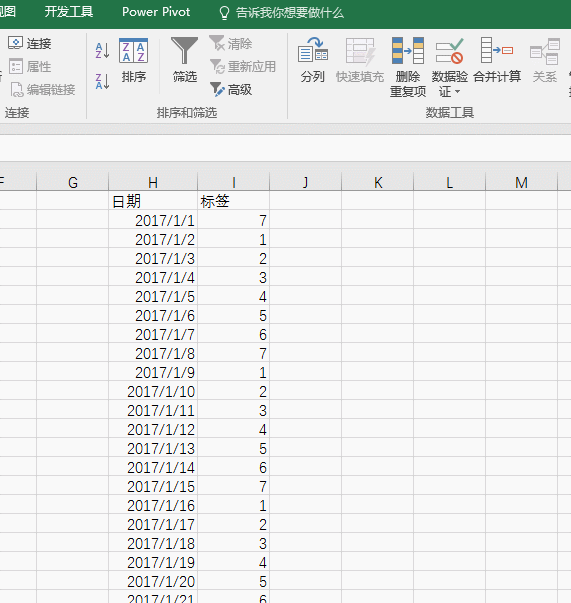
Task: Select the cell 2017/1/8
Action: click(153, 353)
